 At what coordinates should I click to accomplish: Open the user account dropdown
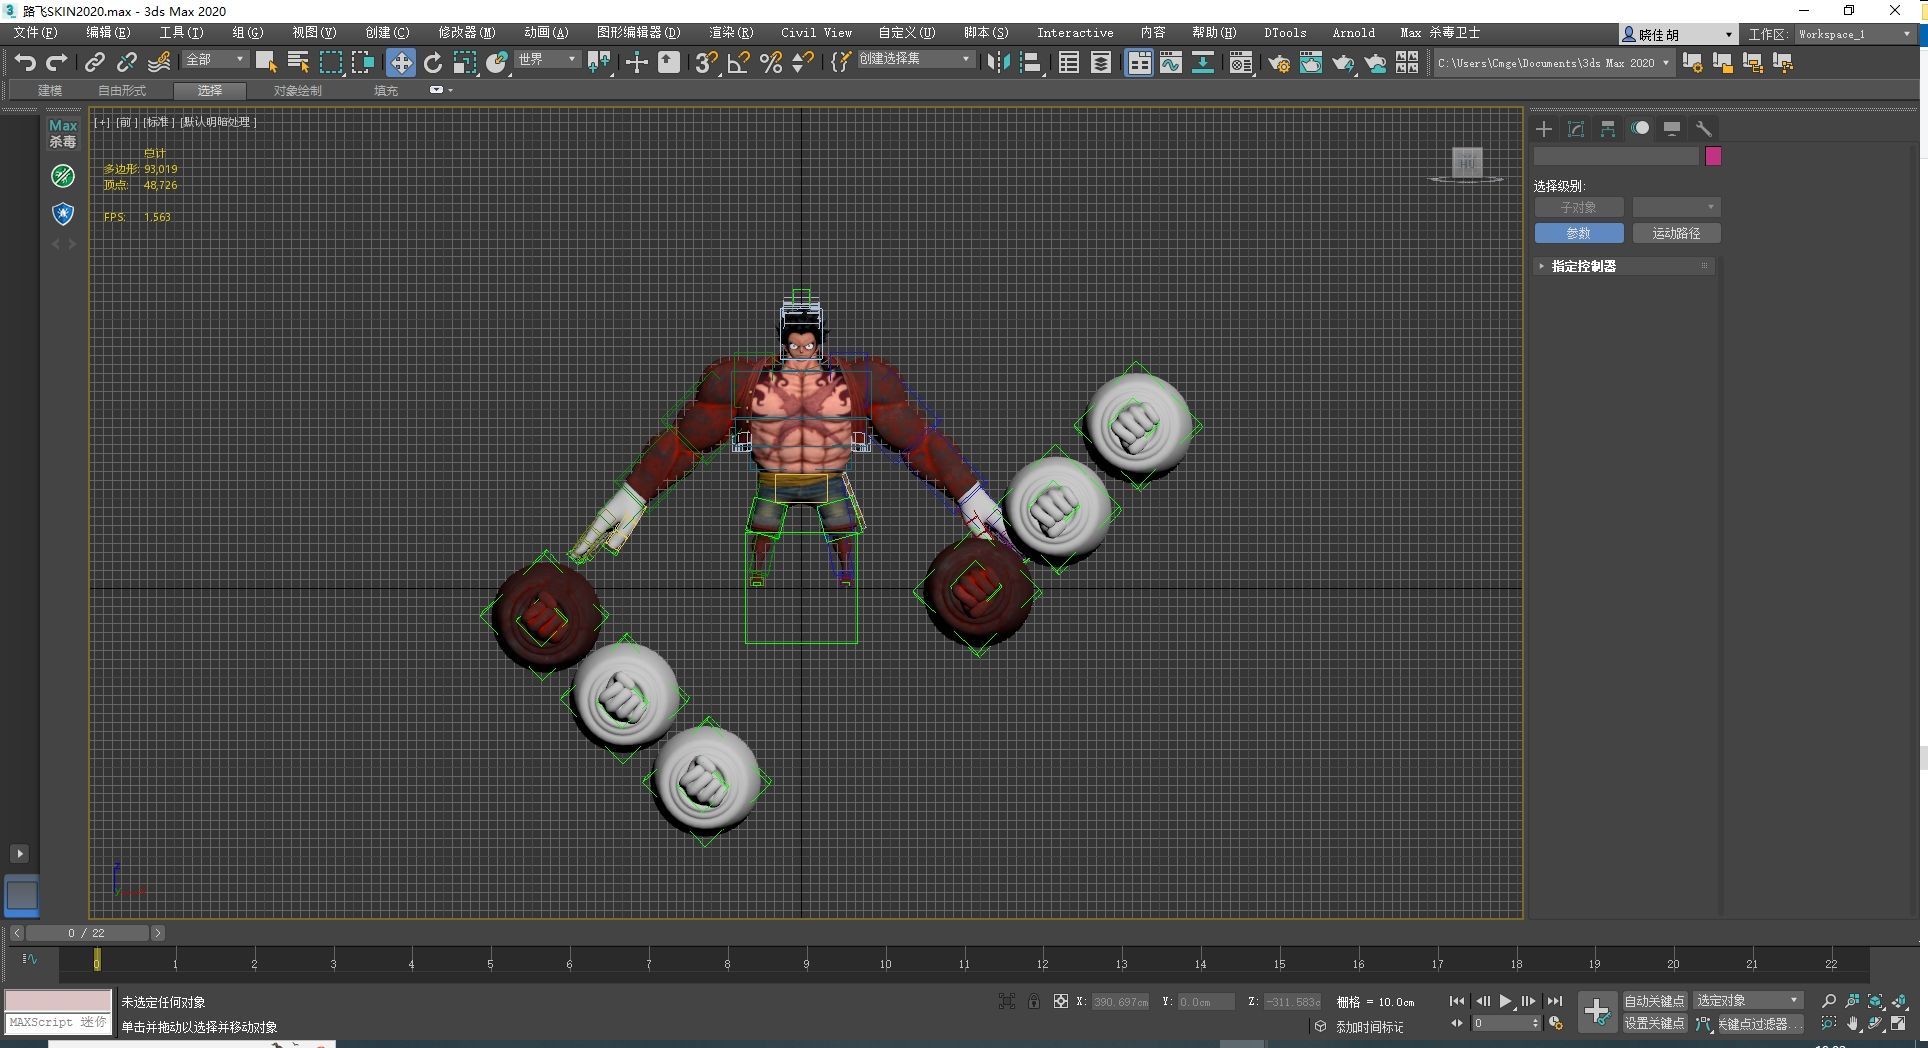point(1678,34)
